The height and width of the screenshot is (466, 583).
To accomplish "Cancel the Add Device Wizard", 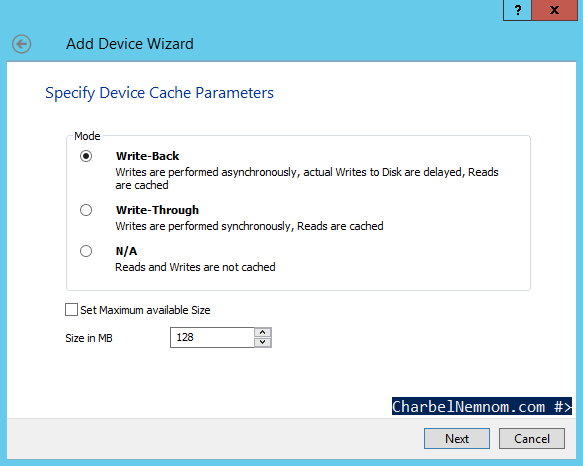I will (532, 438).
